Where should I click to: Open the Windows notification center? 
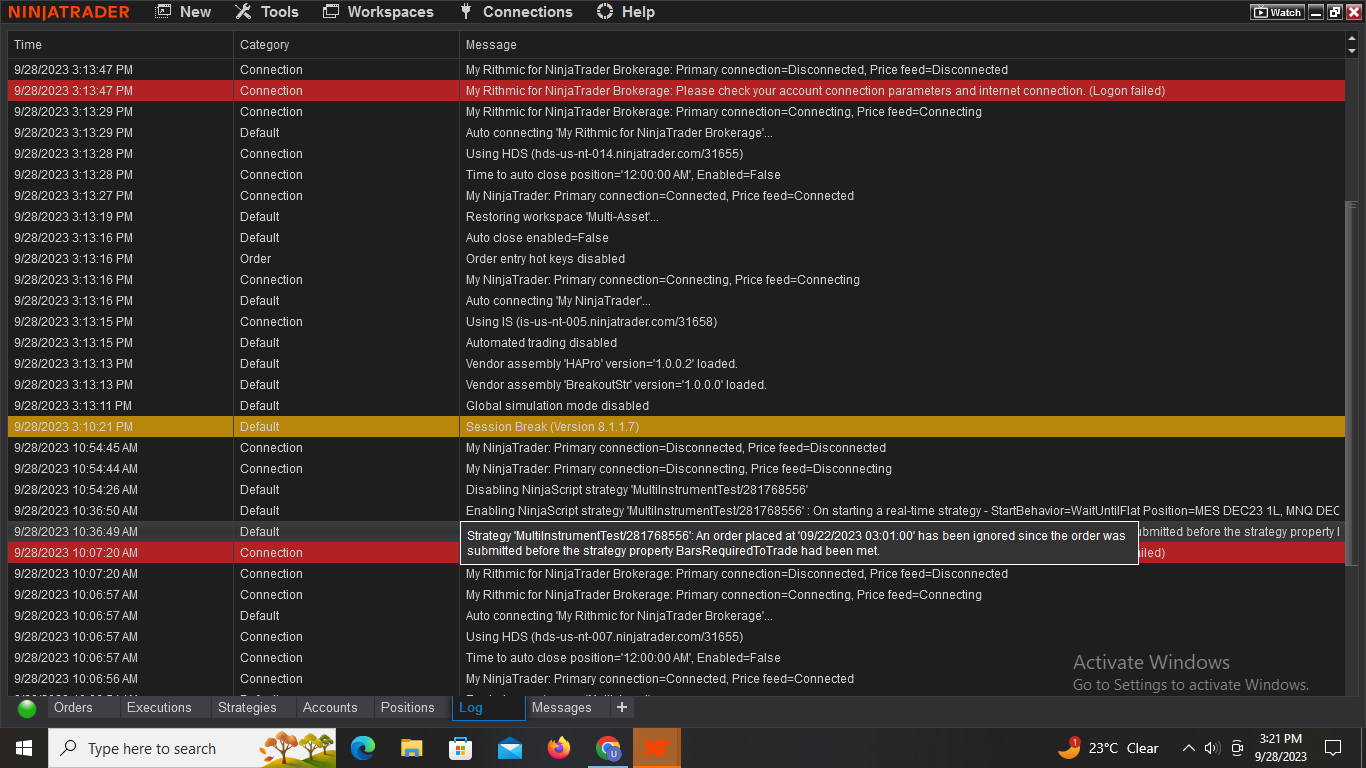point(1332,748)
